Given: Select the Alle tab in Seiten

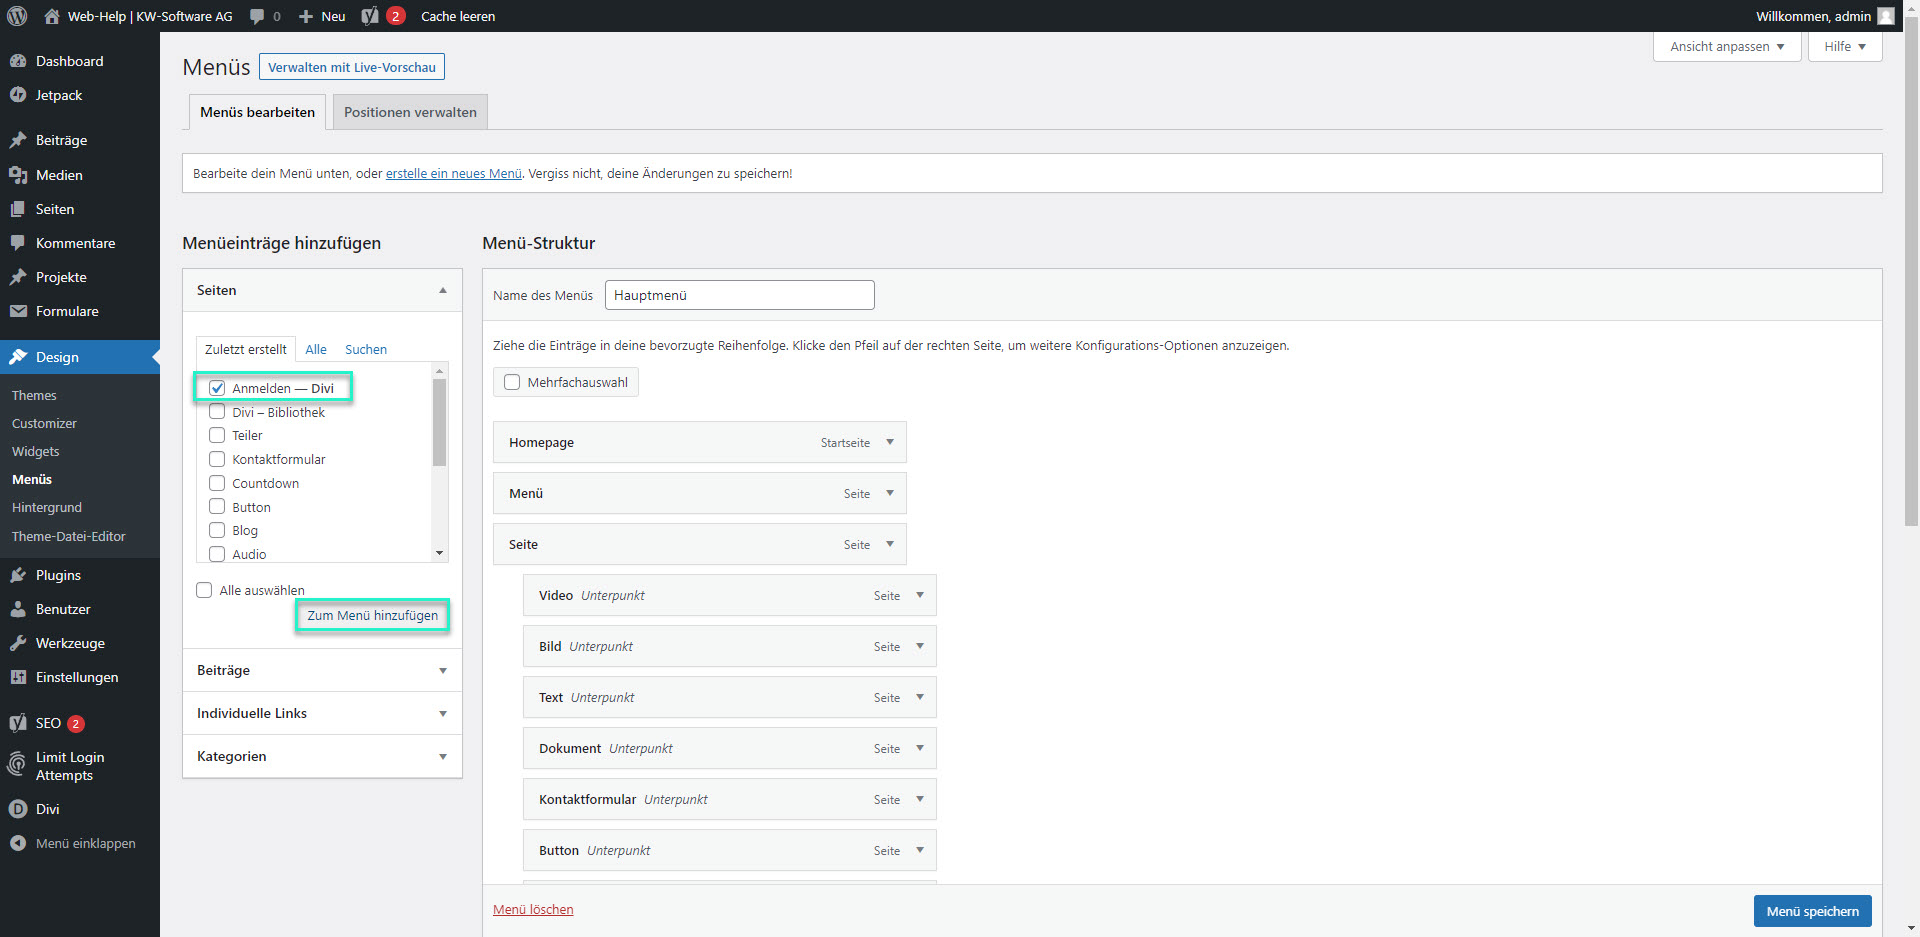Looking at the screenshot, I should [x=316, y=349].
